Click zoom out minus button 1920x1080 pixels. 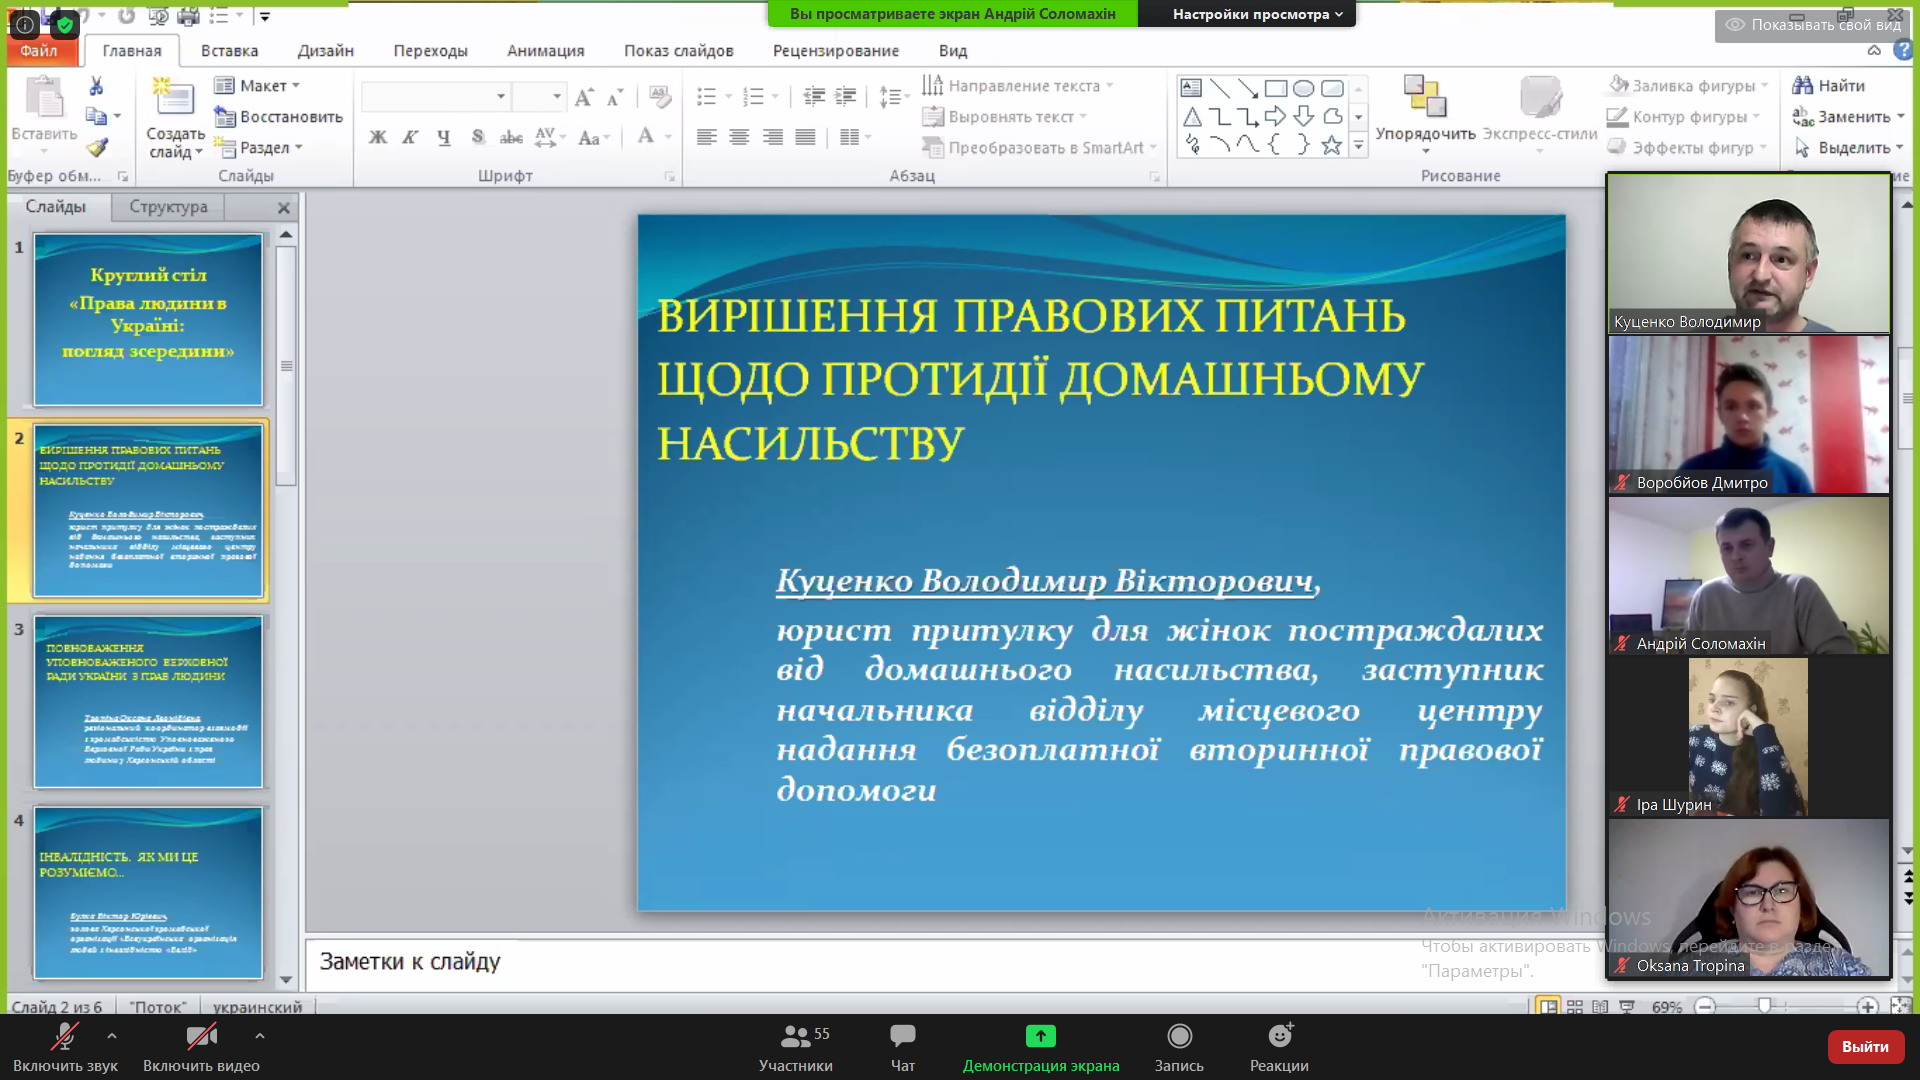pos(1706,1006)
